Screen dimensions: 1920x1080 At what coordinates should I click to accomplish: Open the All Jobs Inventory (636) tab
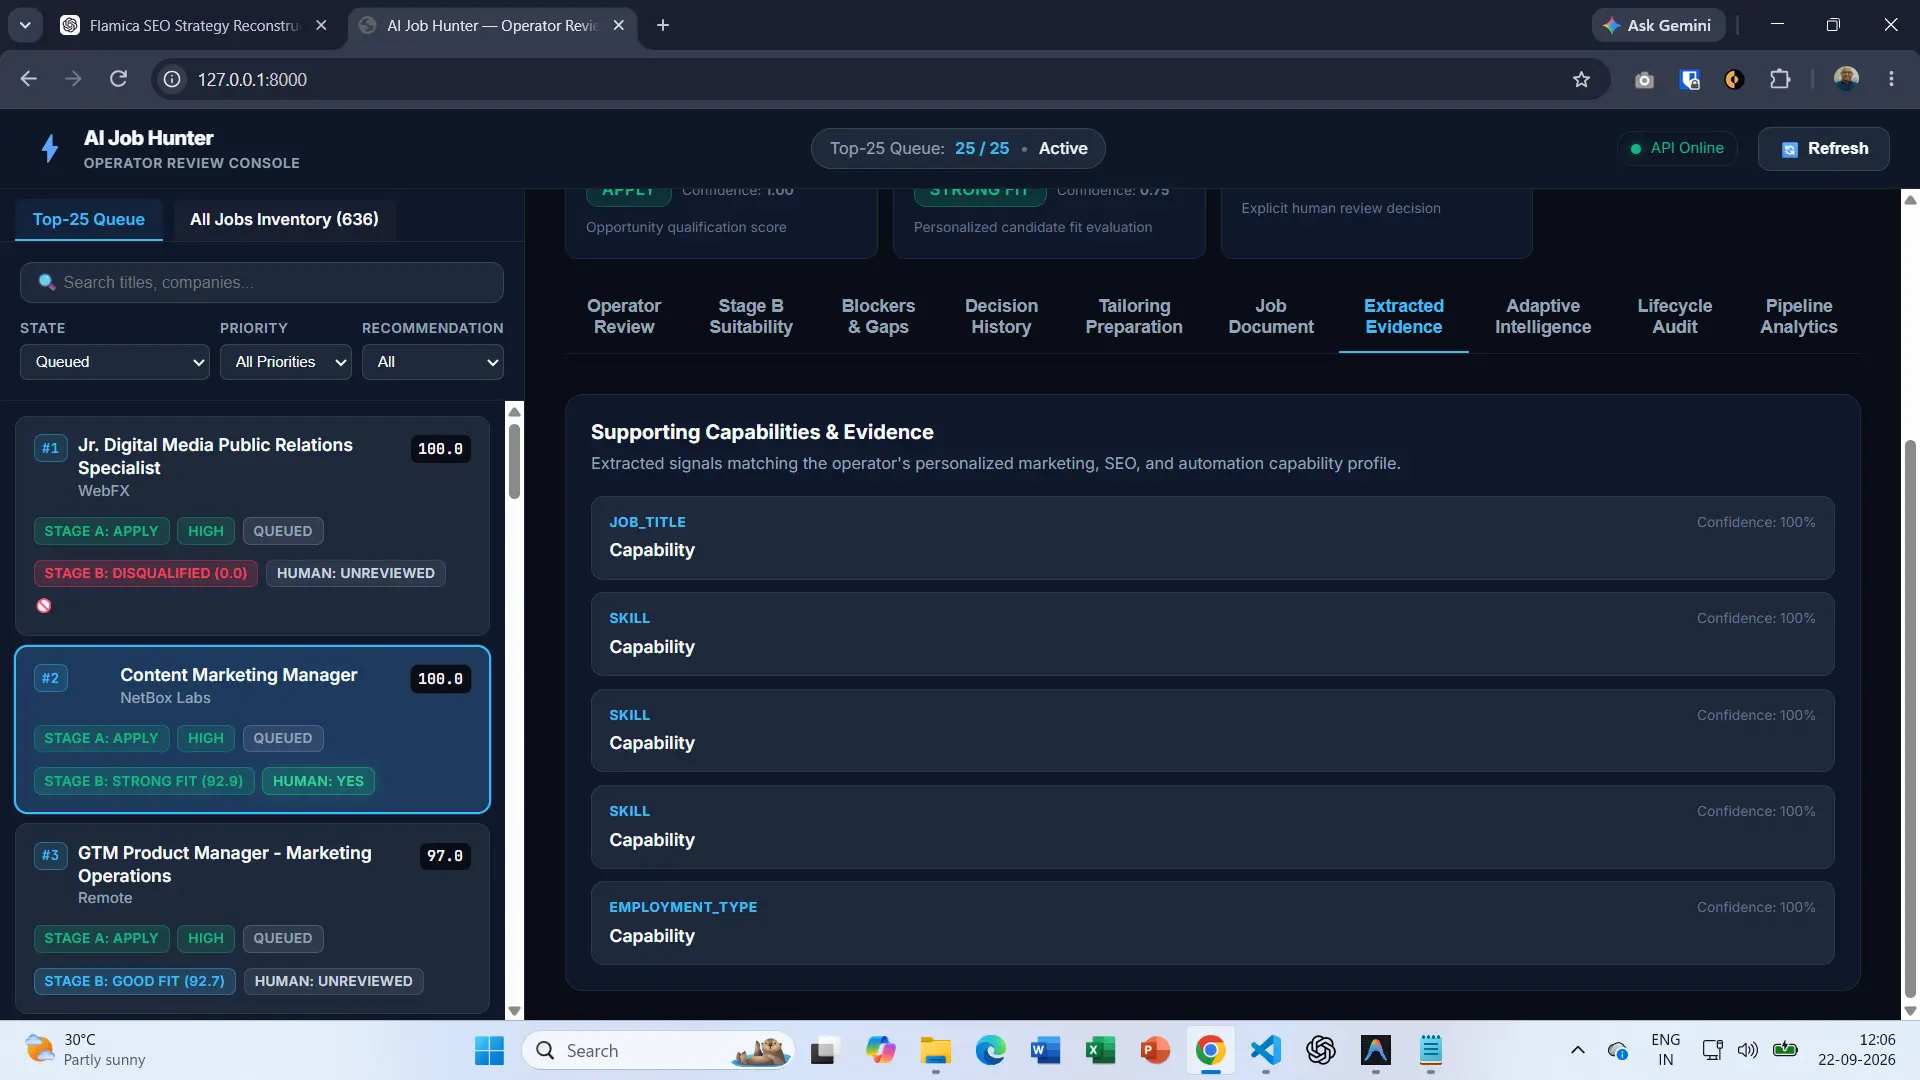click(x=284, y=219)
